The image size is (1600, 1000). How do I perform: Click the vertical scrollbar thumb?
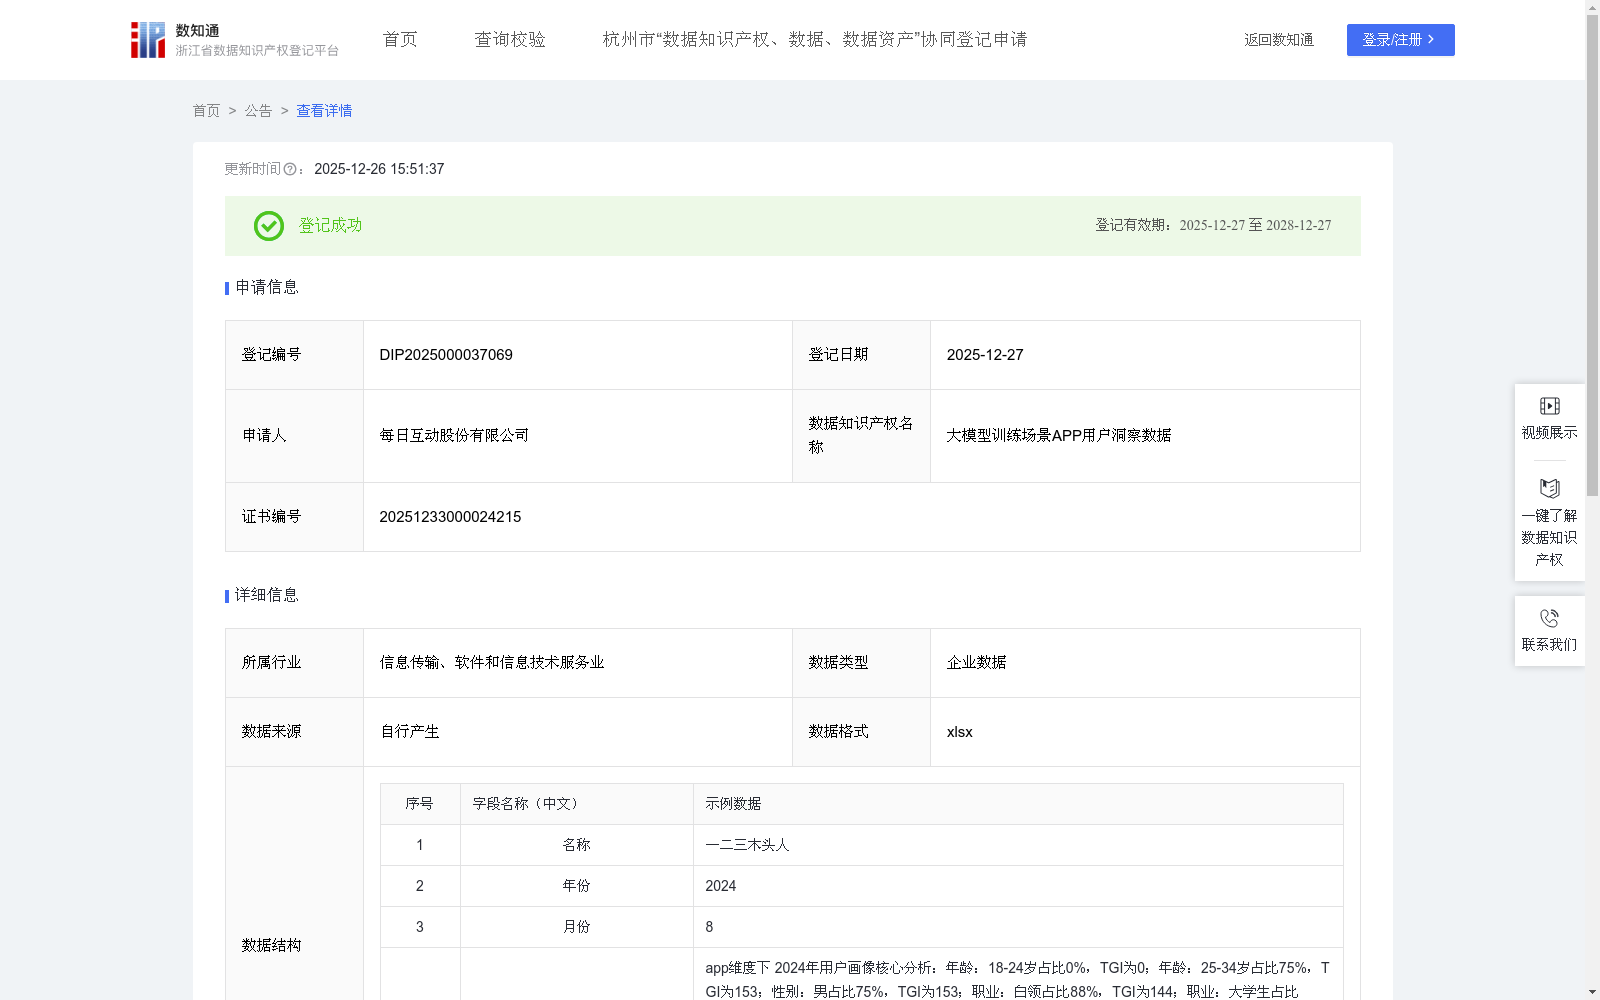pyautogui.click(x=1592, y=256)
